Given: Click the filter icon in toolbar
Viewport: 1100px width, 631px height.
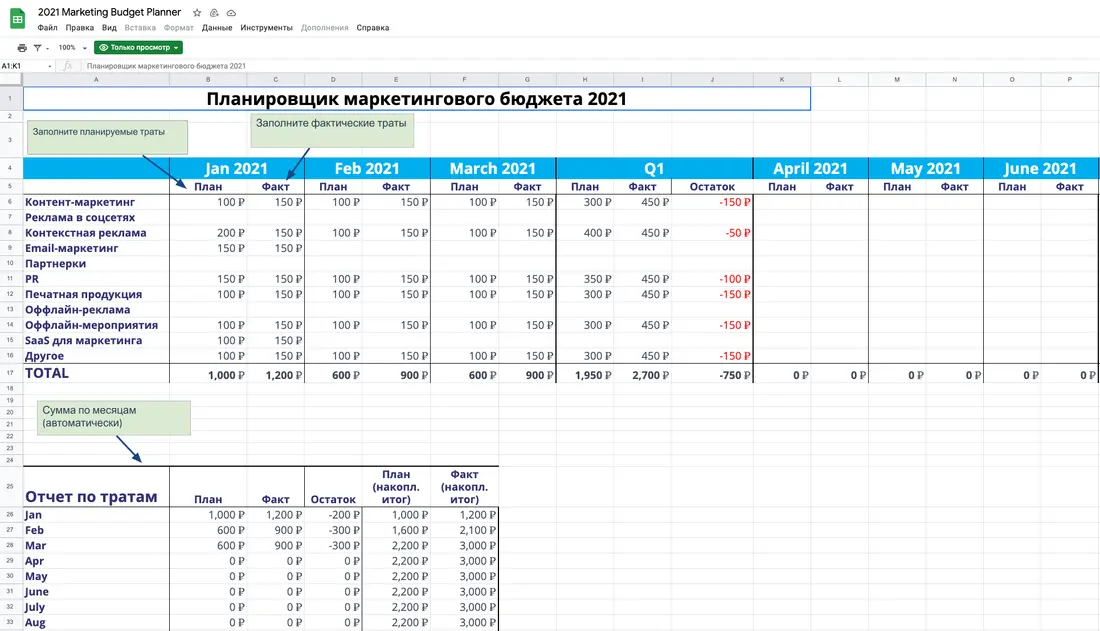Looking at the screenshot, I should point(37,48).
